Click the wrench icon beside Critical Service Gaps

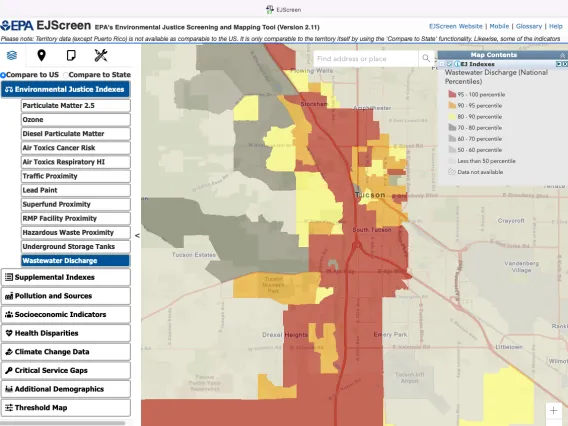point(9,371)
